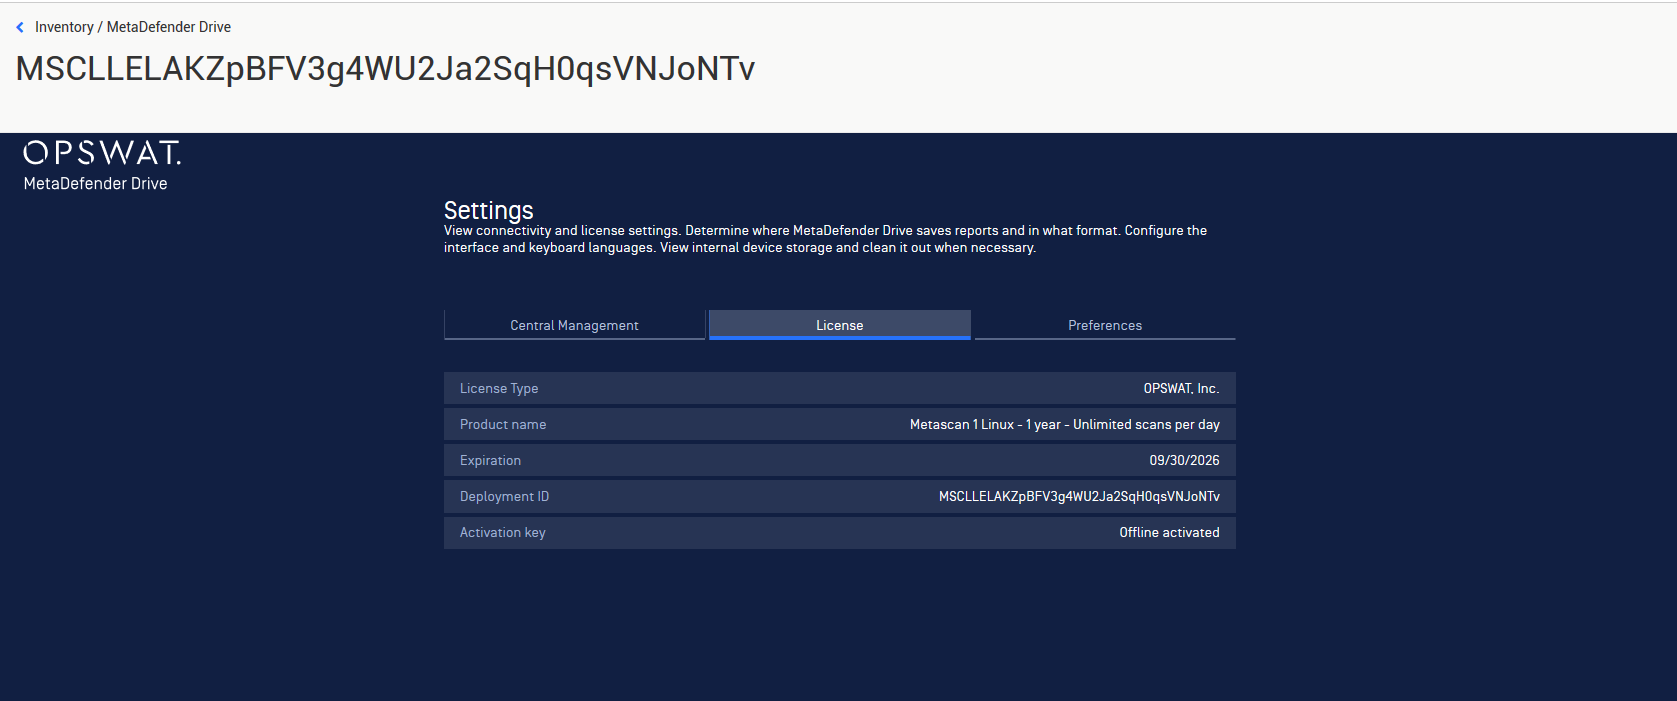
Task: Click the OPSWAT, Inc. value
Action: [x=1181, y=388]
